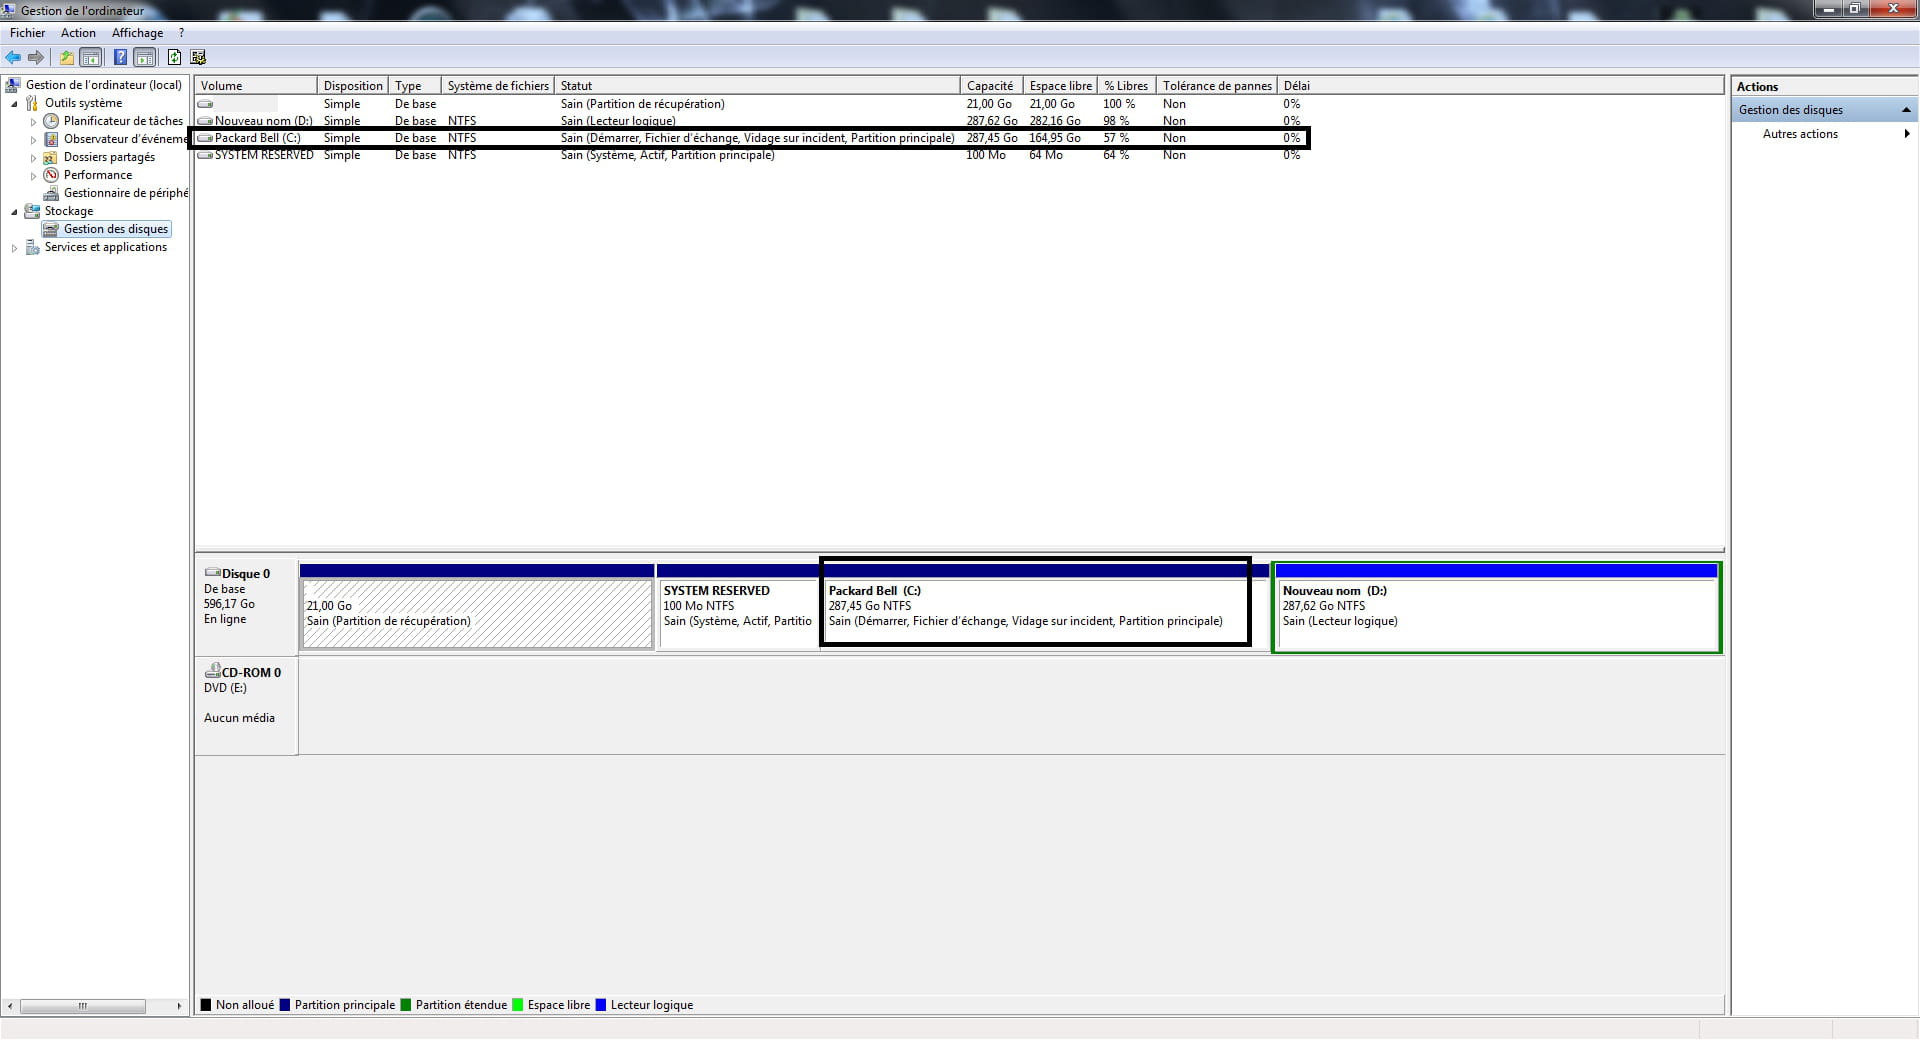The image size is (1920, 1040).
Task: Sort by the Capacité column header
Action: 991,86
